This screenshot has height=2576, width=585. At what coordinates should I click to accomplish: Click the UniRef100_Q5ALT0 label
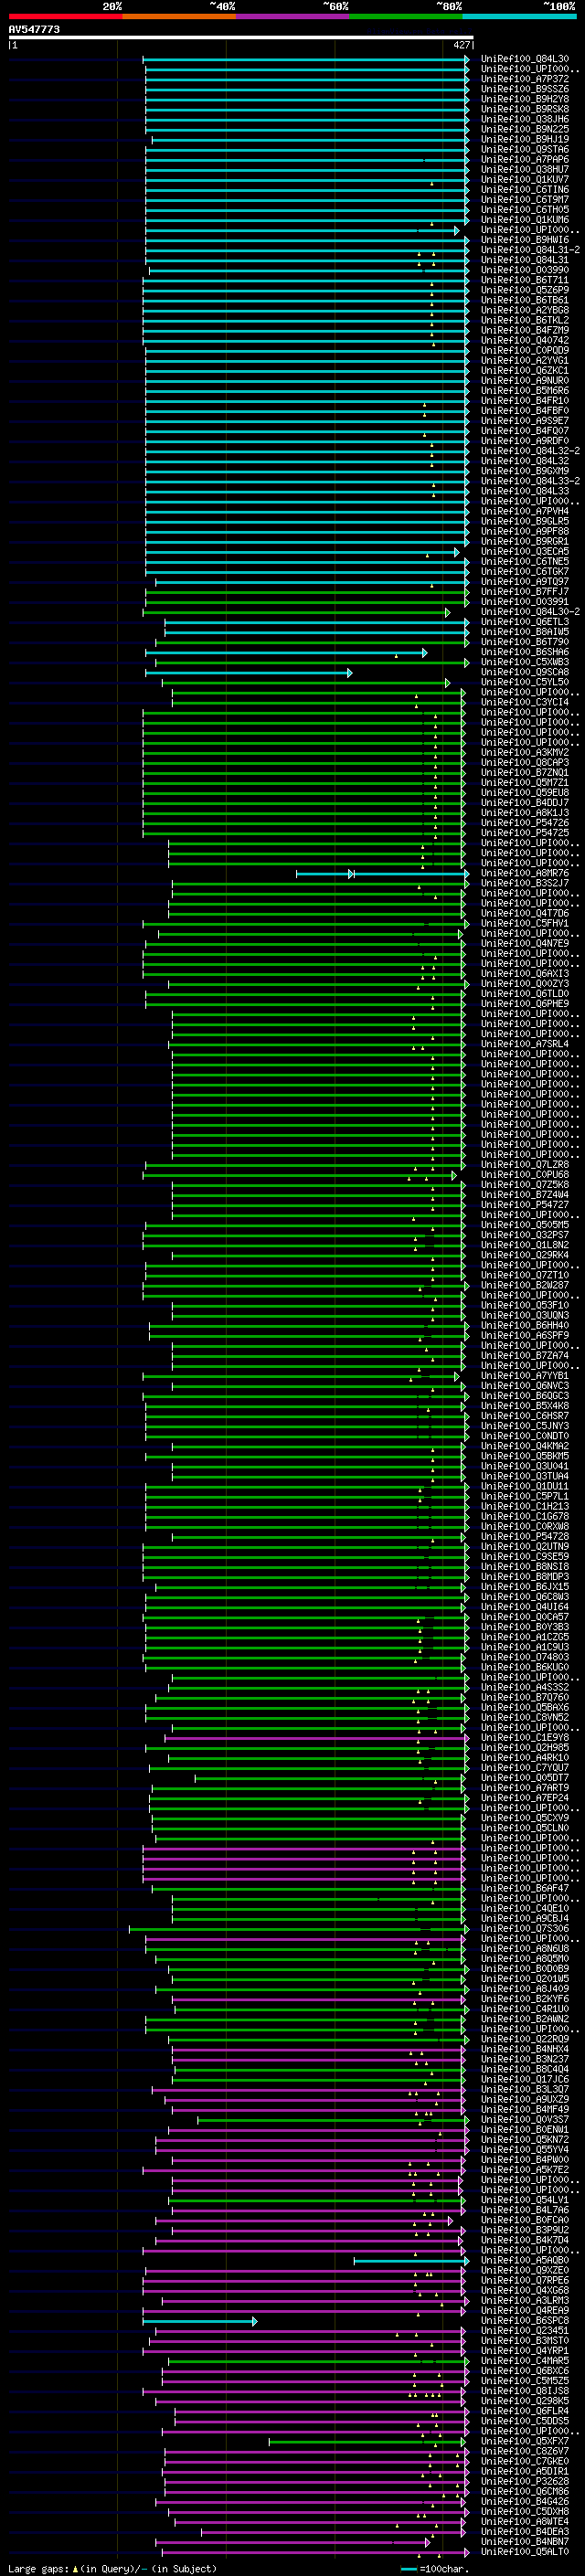[x=525, y=2553]
